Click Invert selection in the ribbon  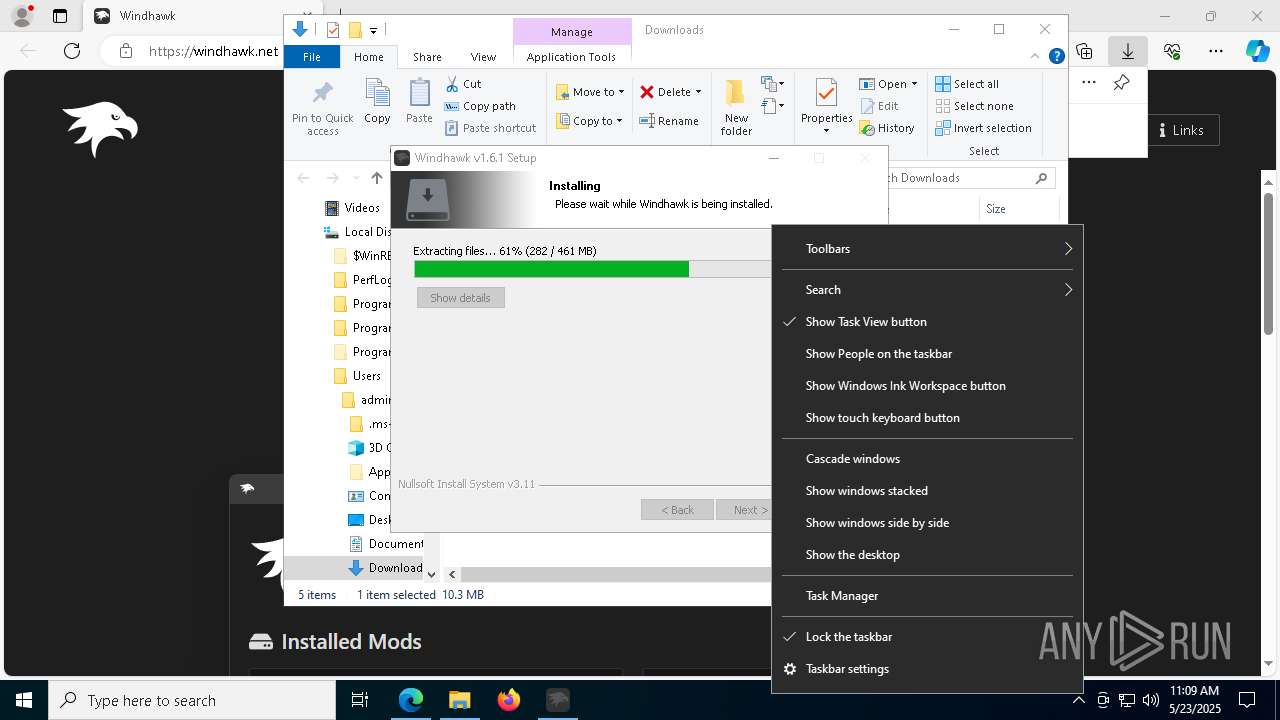983,128
